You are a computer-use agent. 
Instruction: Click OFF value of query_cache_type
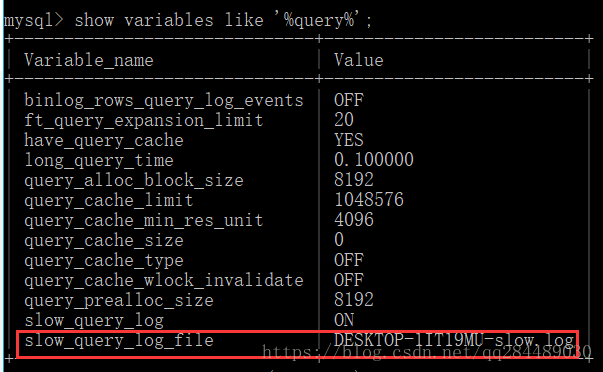pyautogui.click(x=349, y=260)
